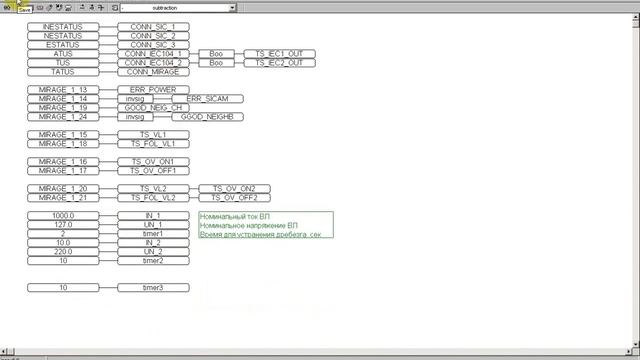Select the MIRAGE_1_15 block
Image resolution: width=640 pixels, height=360 pixels.
[x=63, y=135]
